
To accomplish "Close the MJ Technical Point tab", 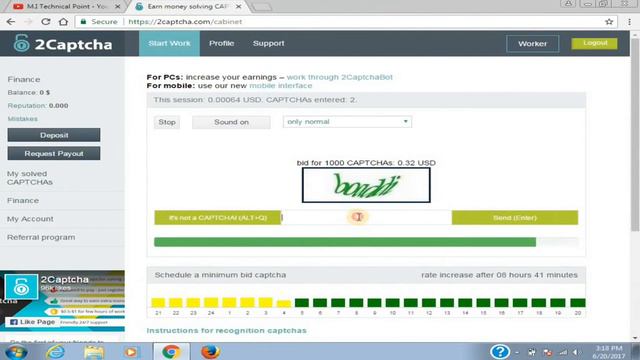I will 117,7.
